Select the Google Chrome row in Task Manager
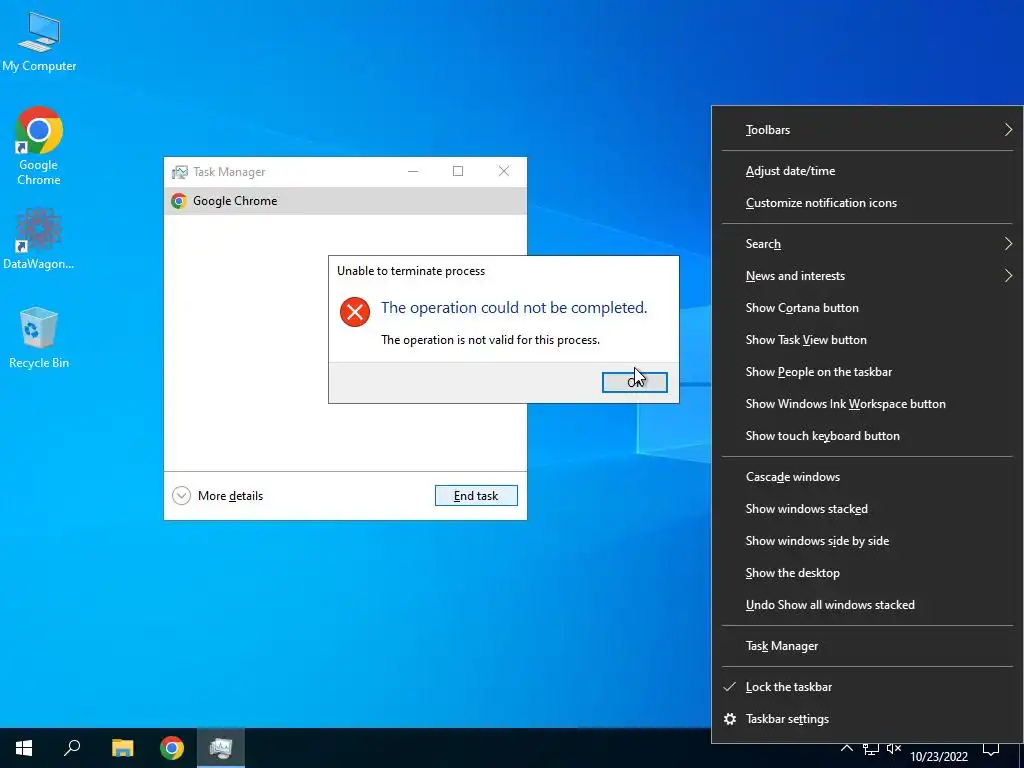 [x=345, y=201]
